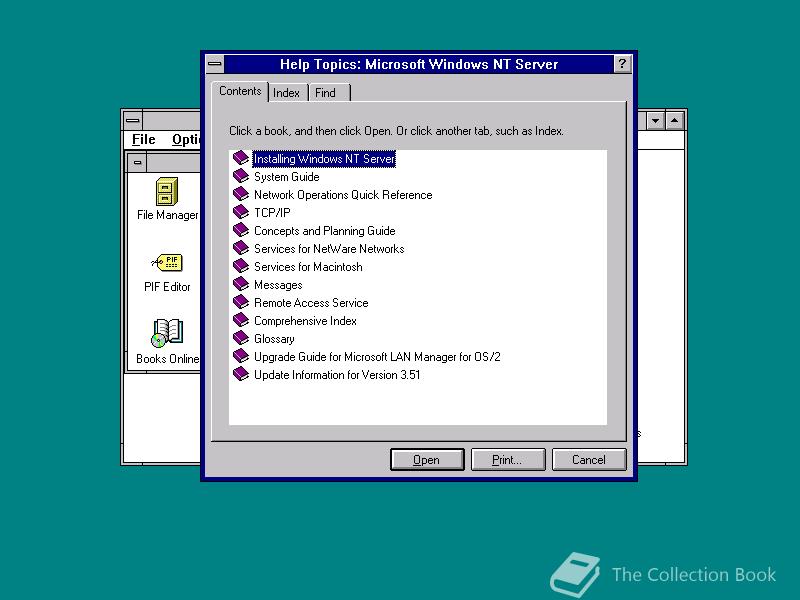This screenshot has width=800, height=600.
Task: Click book icon for Upgrade Guide LAN Manager
Action: click(241, 356)
